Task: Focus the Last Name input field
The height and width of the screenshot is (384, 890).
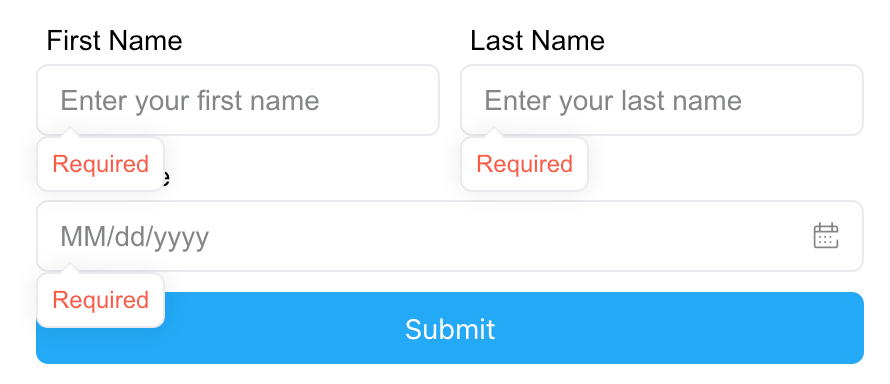Action: (662, 100)
